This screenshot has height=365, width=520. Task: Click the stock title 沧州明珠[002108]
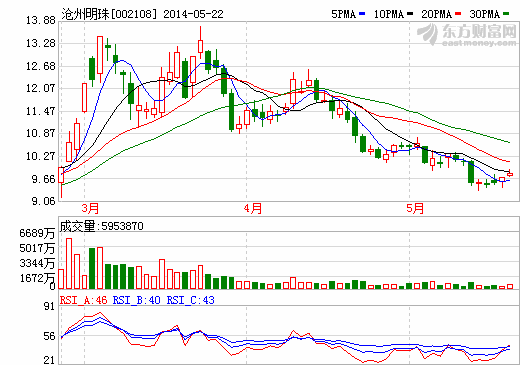tap(109, 14)
